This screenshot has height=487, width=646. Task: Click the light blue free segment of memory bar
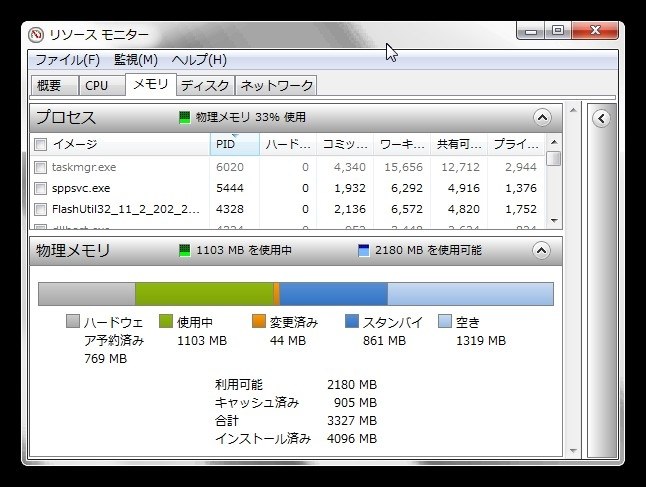pyautogui.click(x=470, y=294)
